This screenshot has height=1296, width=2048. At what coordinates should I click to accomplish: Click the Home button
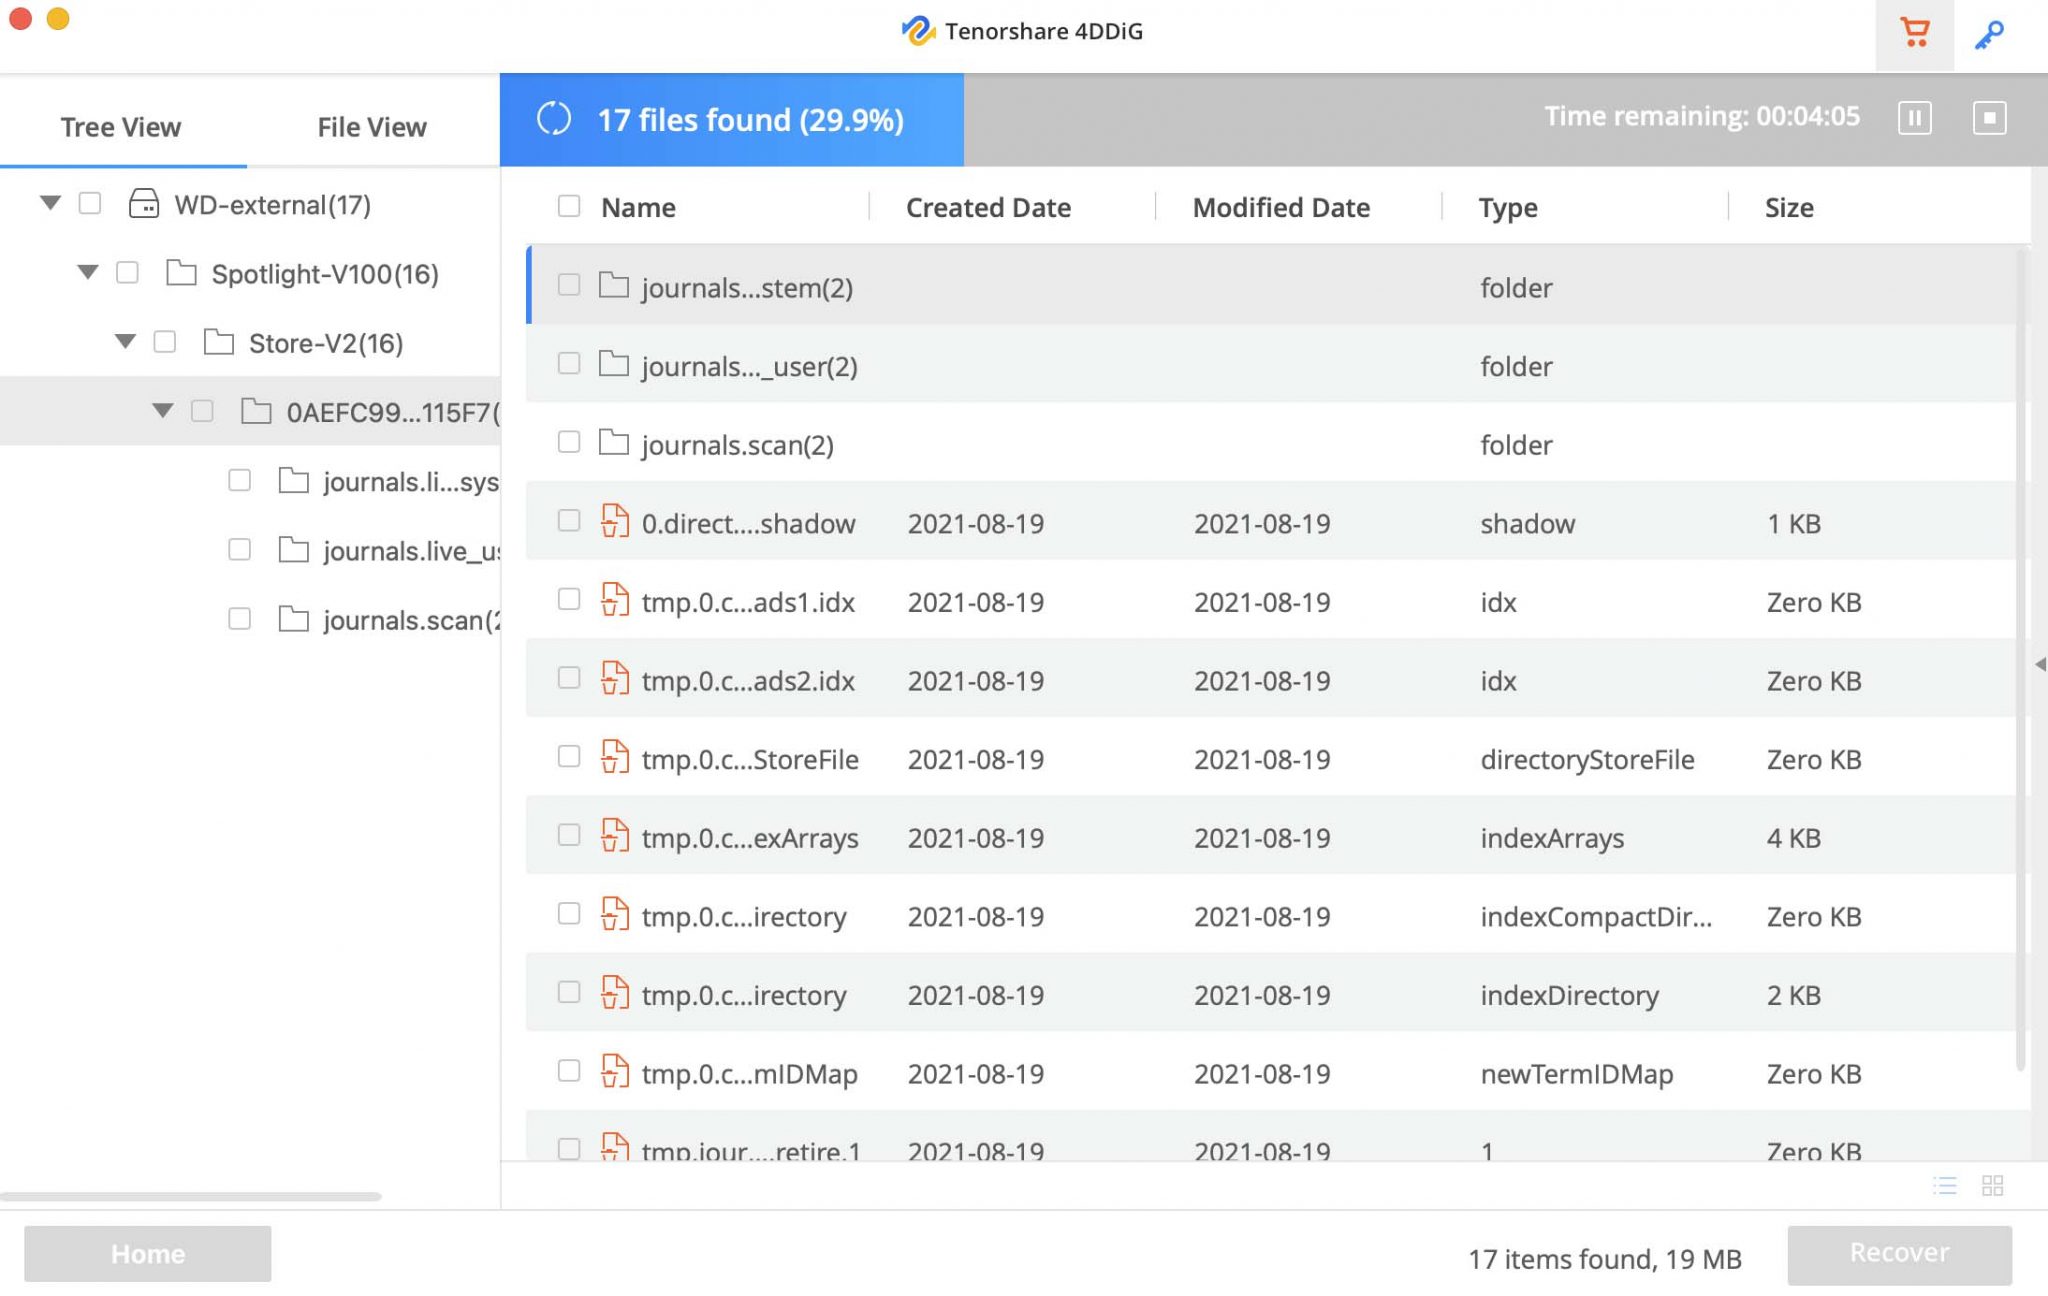(x=146, y=1251)
